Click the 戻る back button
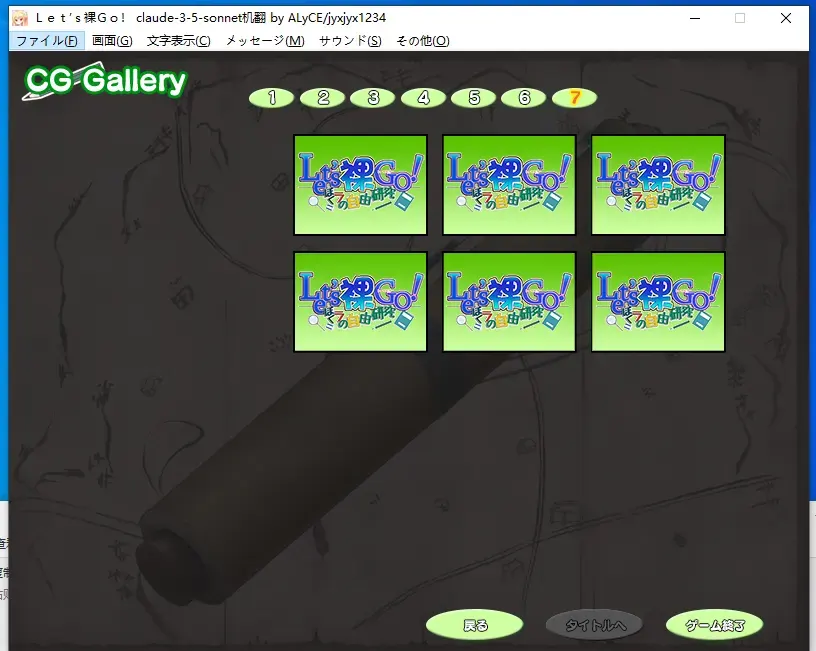The height and width of the screenshot is (651, 816). (x=475, y=624)
